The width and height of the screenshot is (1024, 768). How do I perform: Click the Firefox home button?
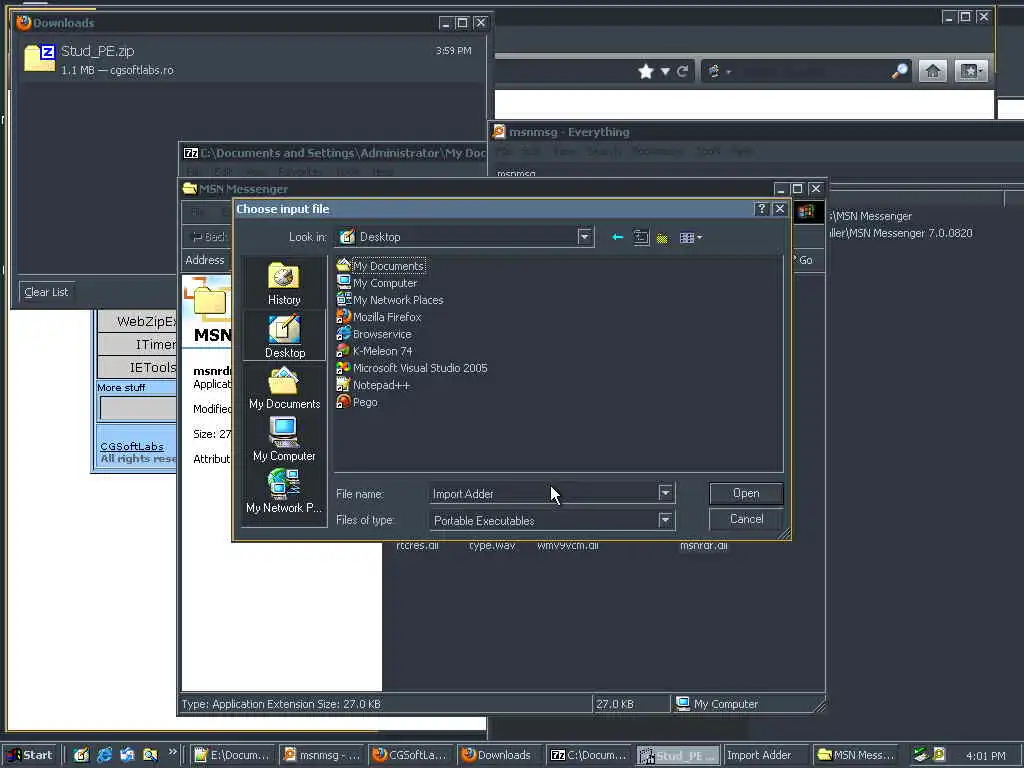[x=933, y=71]
